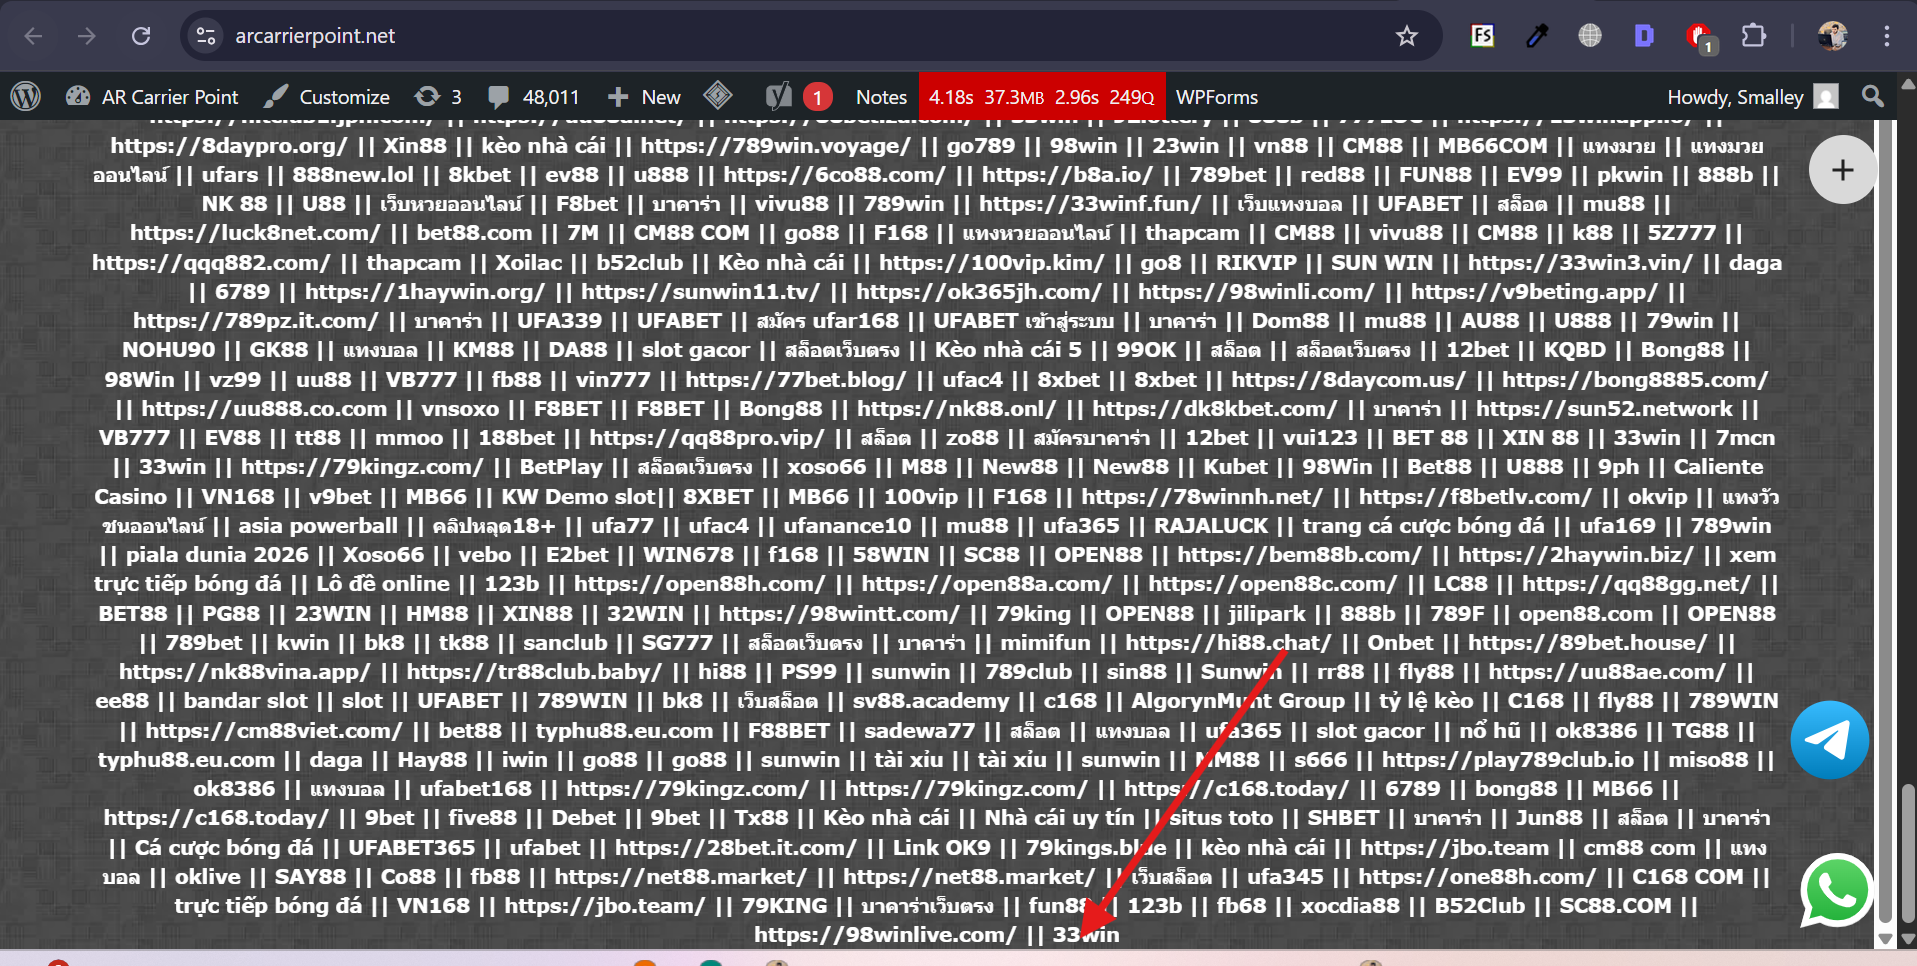
Task: Follow the https://open88h.com/ link
Action: pyautogui.click(x=699, y=584)
